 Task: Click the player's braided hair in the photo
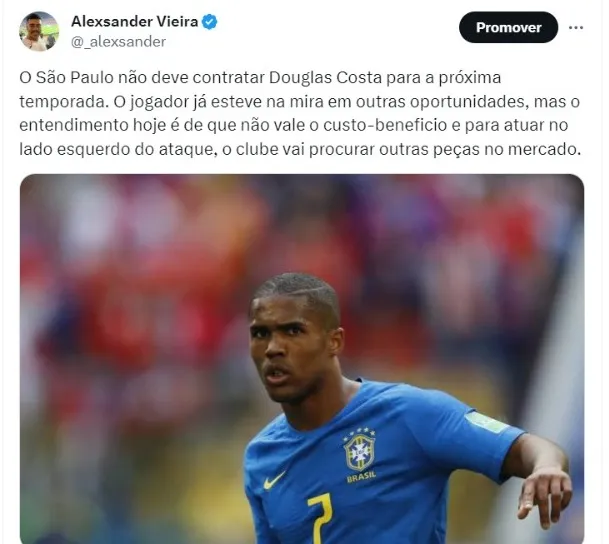297,289
